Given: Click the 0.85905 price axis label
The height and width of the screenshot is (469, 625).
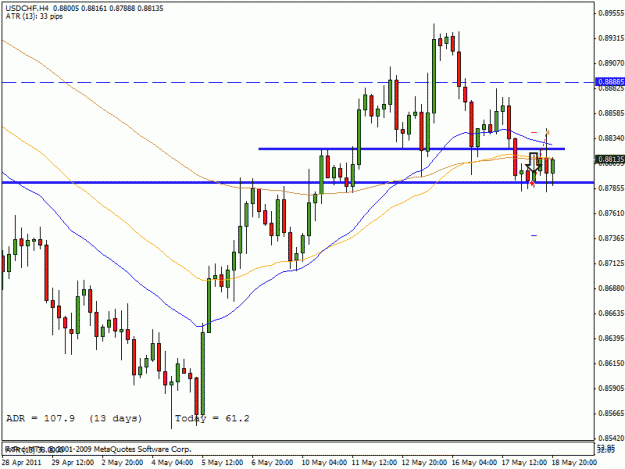Looking at the screenshot, I should coord(611,388).
